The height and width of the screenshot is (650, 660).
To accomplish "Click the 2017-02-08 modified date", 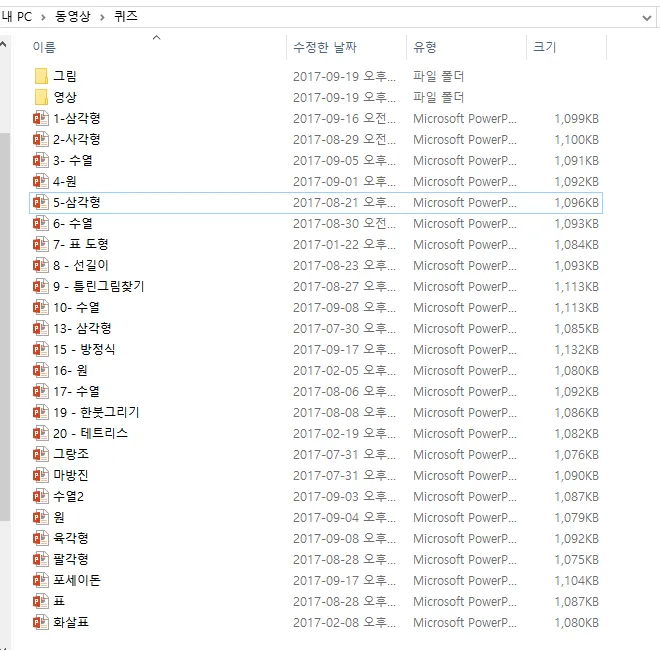I will click(x=344, y=623).
